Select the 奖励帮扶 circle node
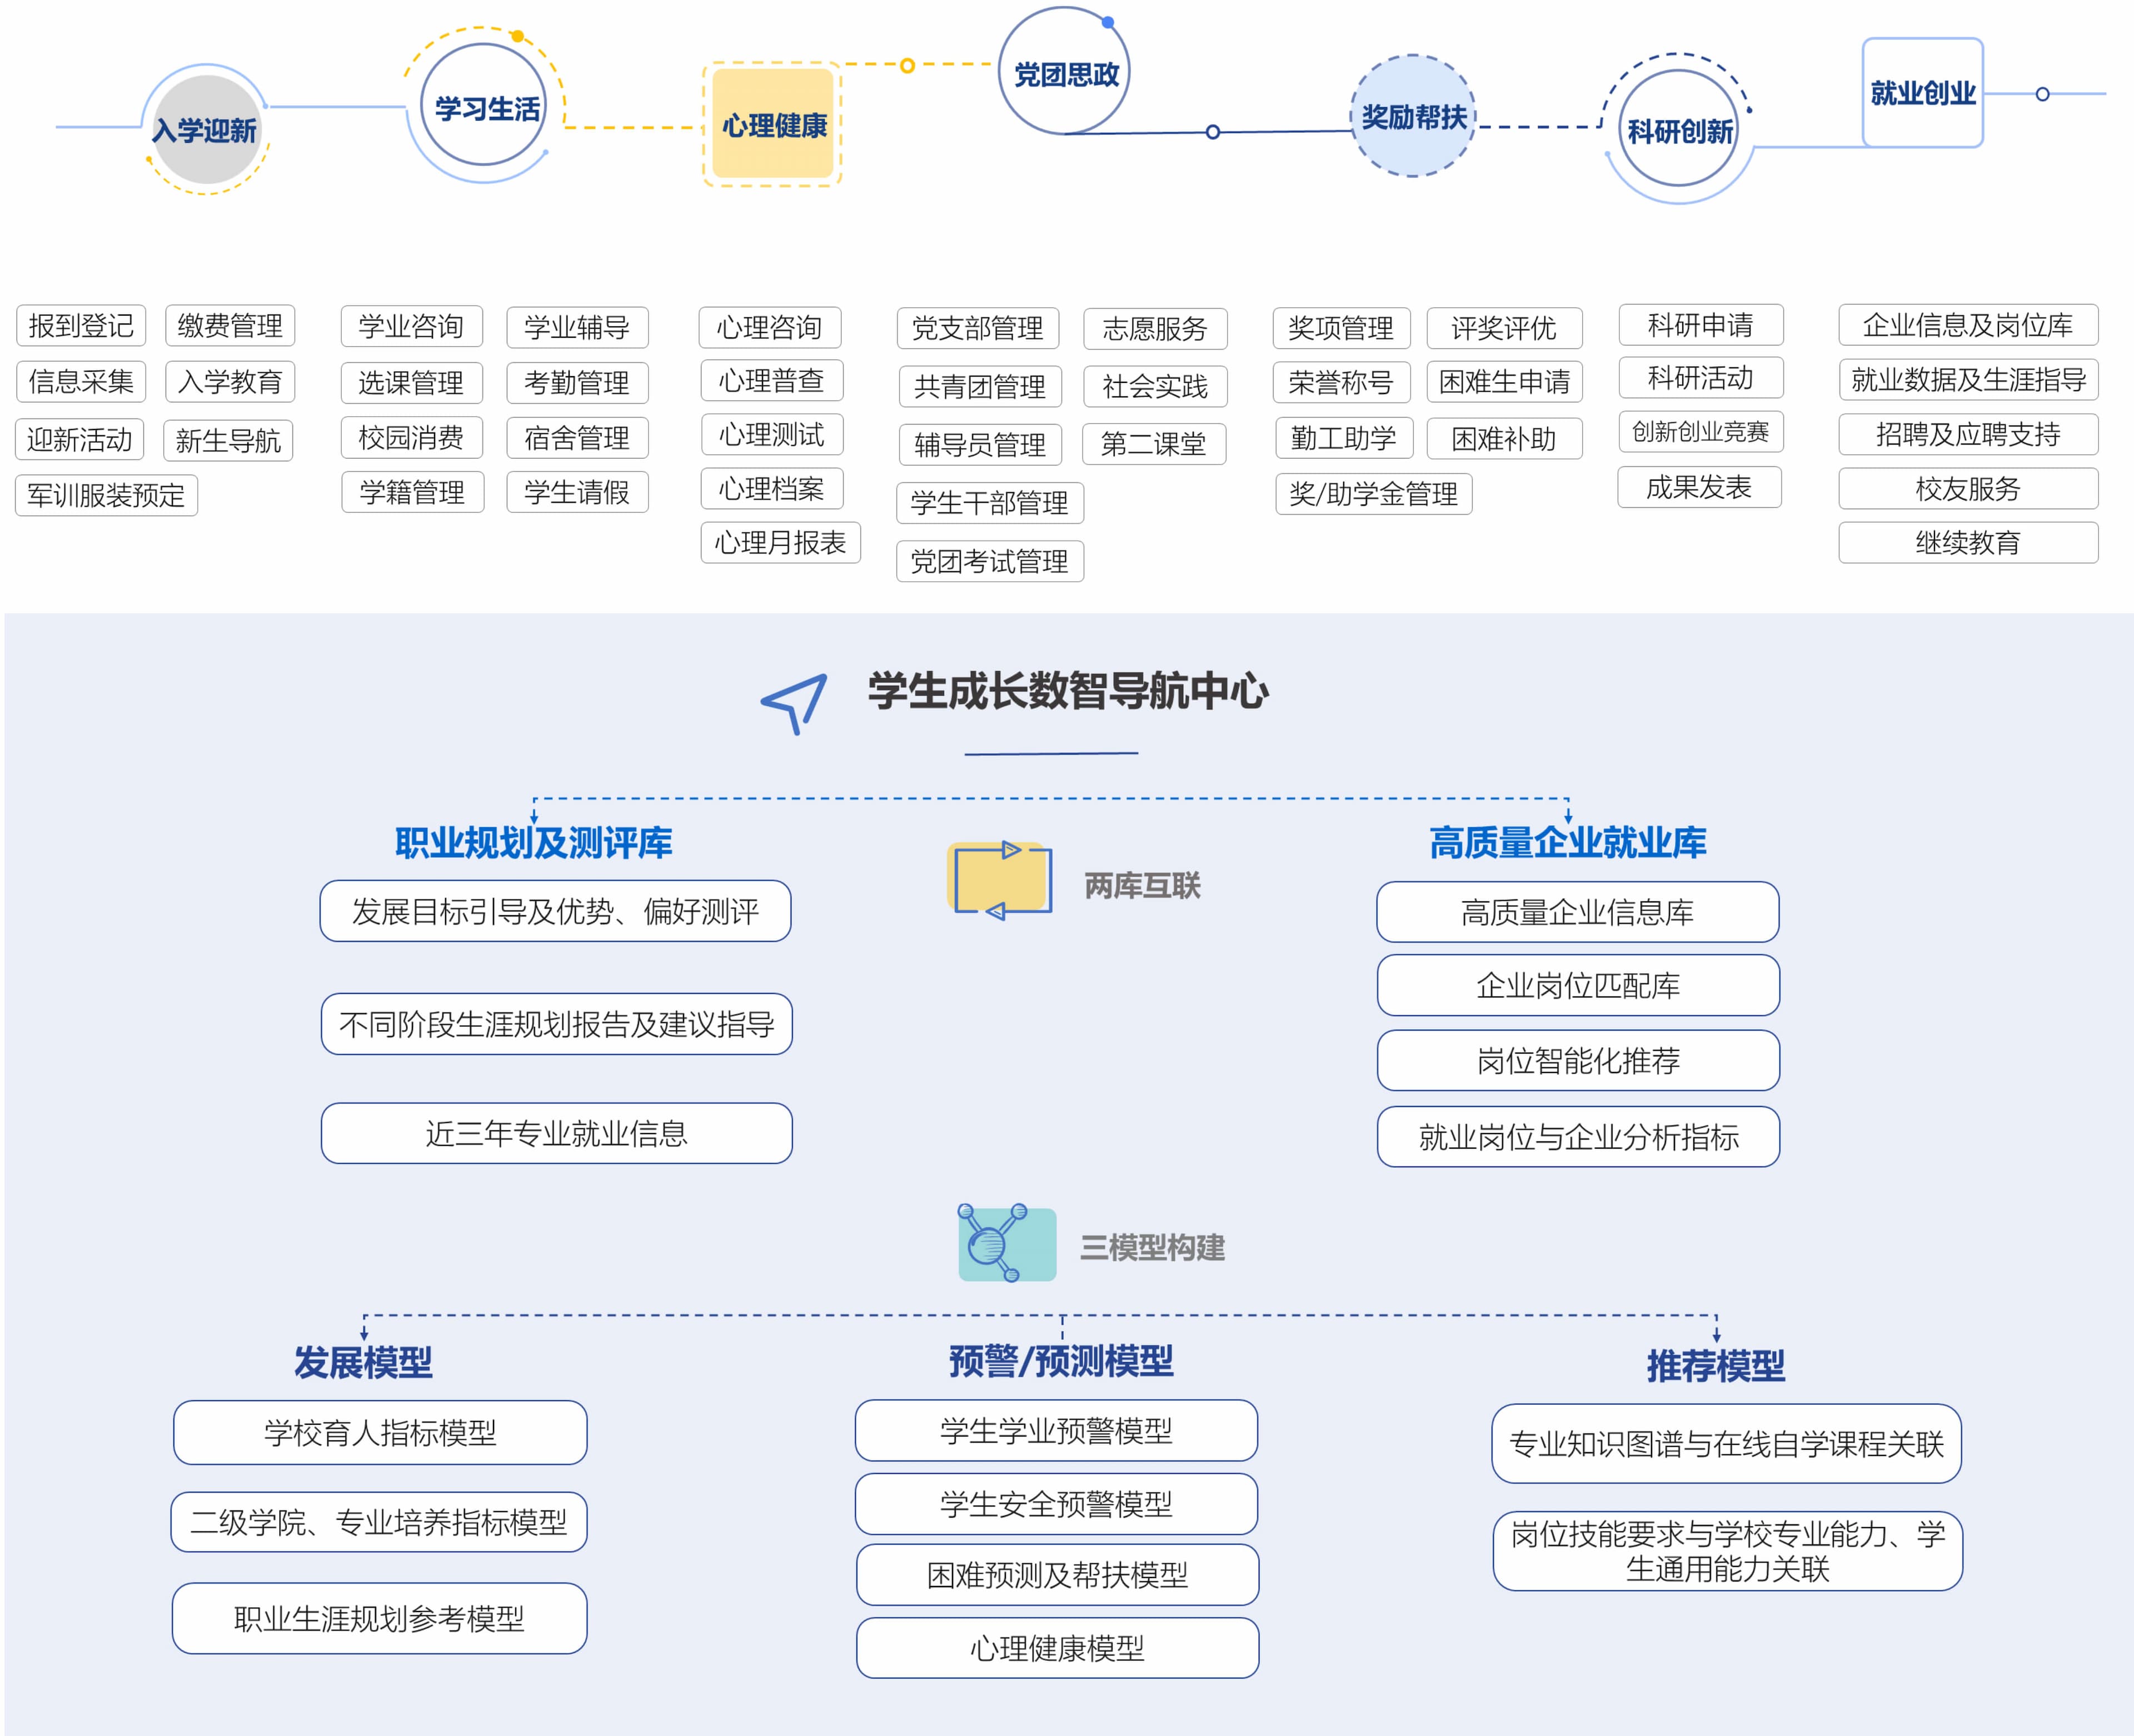Image resolution: width=2134 pixels, height=1736 pixels. [1413, 116]
